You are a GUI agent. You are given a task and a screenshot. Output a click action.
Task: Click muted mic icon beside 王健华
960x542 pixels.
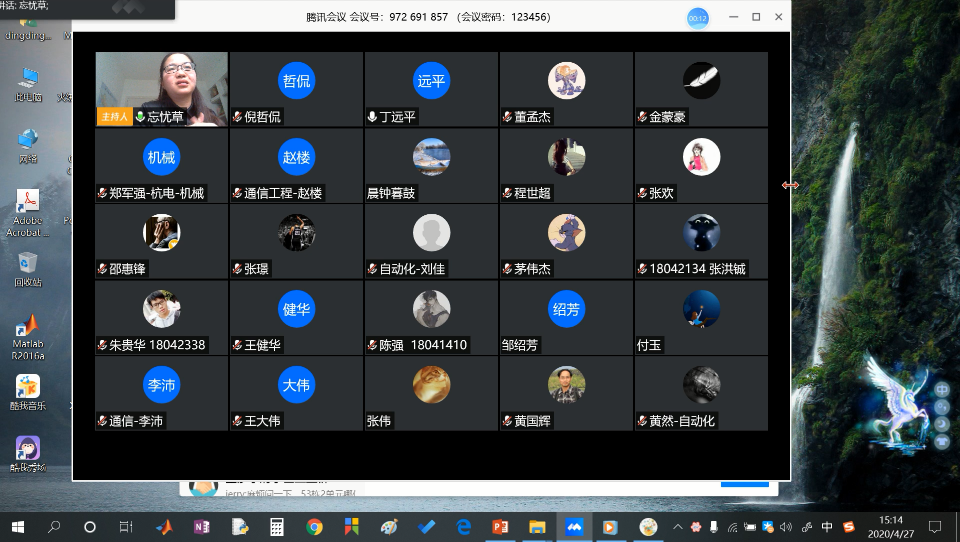(238, 345)
